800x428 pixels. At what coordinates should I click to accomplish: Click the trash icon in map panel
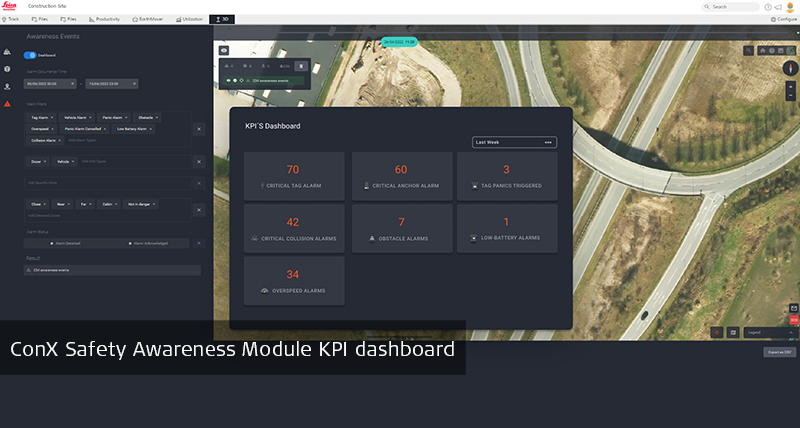coord(301,66)
